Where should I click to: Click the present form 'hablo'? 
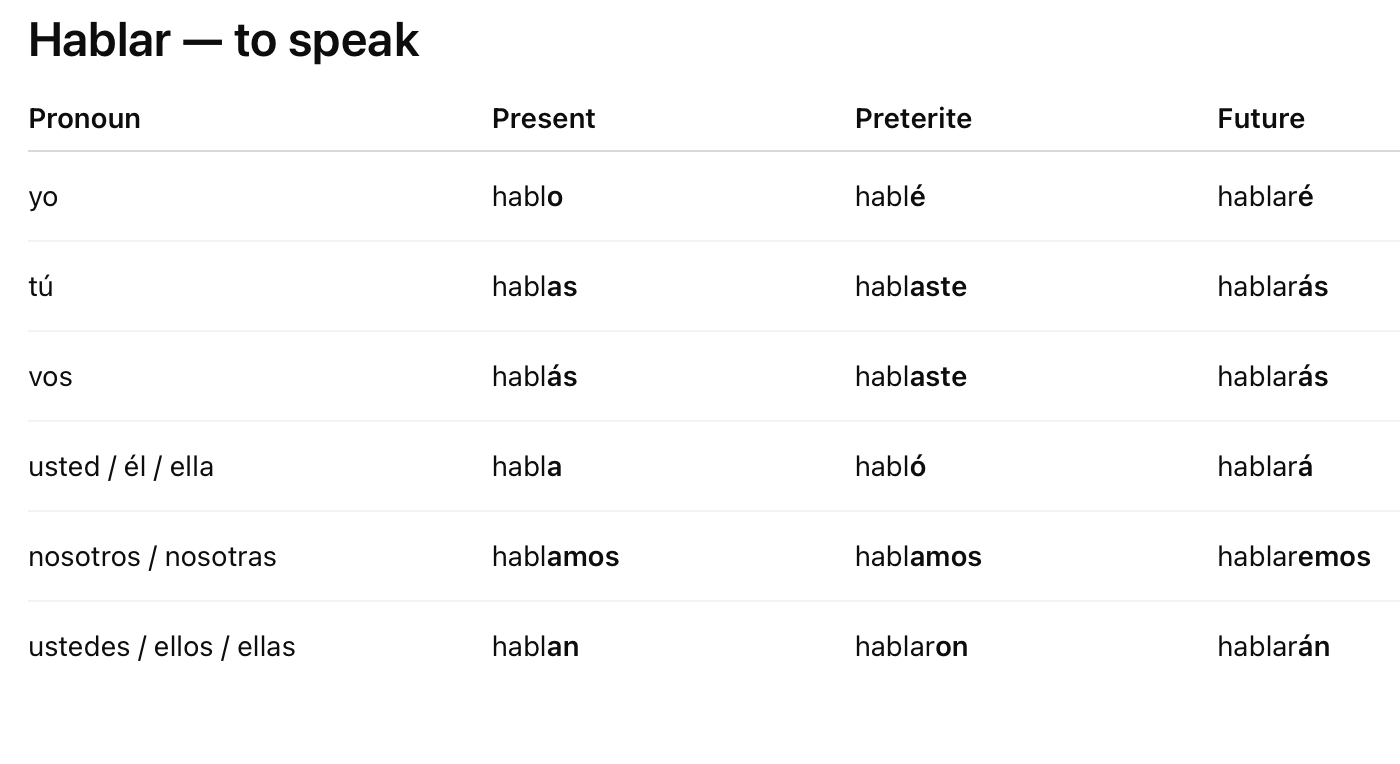tap(527, 197)
